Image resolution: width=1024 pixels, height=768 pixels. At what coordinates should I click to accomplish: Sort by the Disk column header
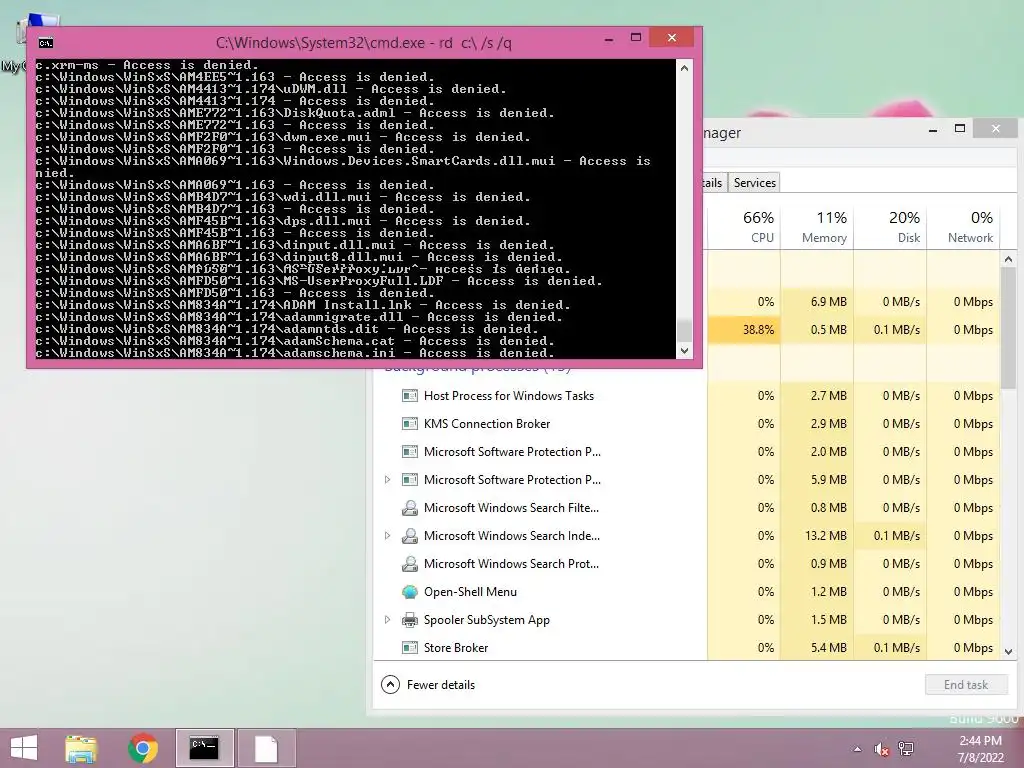coord(890,227)
